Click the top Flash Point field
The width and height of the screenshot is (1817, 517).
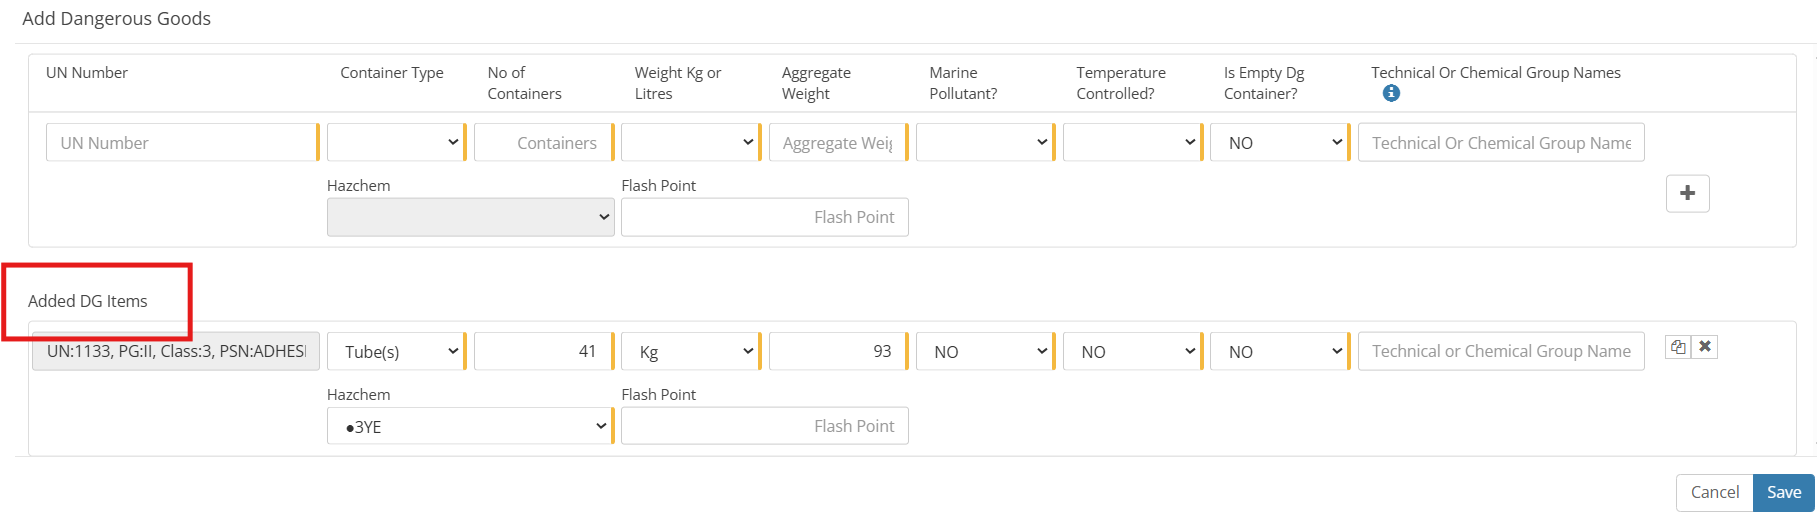tap(764, 217)
